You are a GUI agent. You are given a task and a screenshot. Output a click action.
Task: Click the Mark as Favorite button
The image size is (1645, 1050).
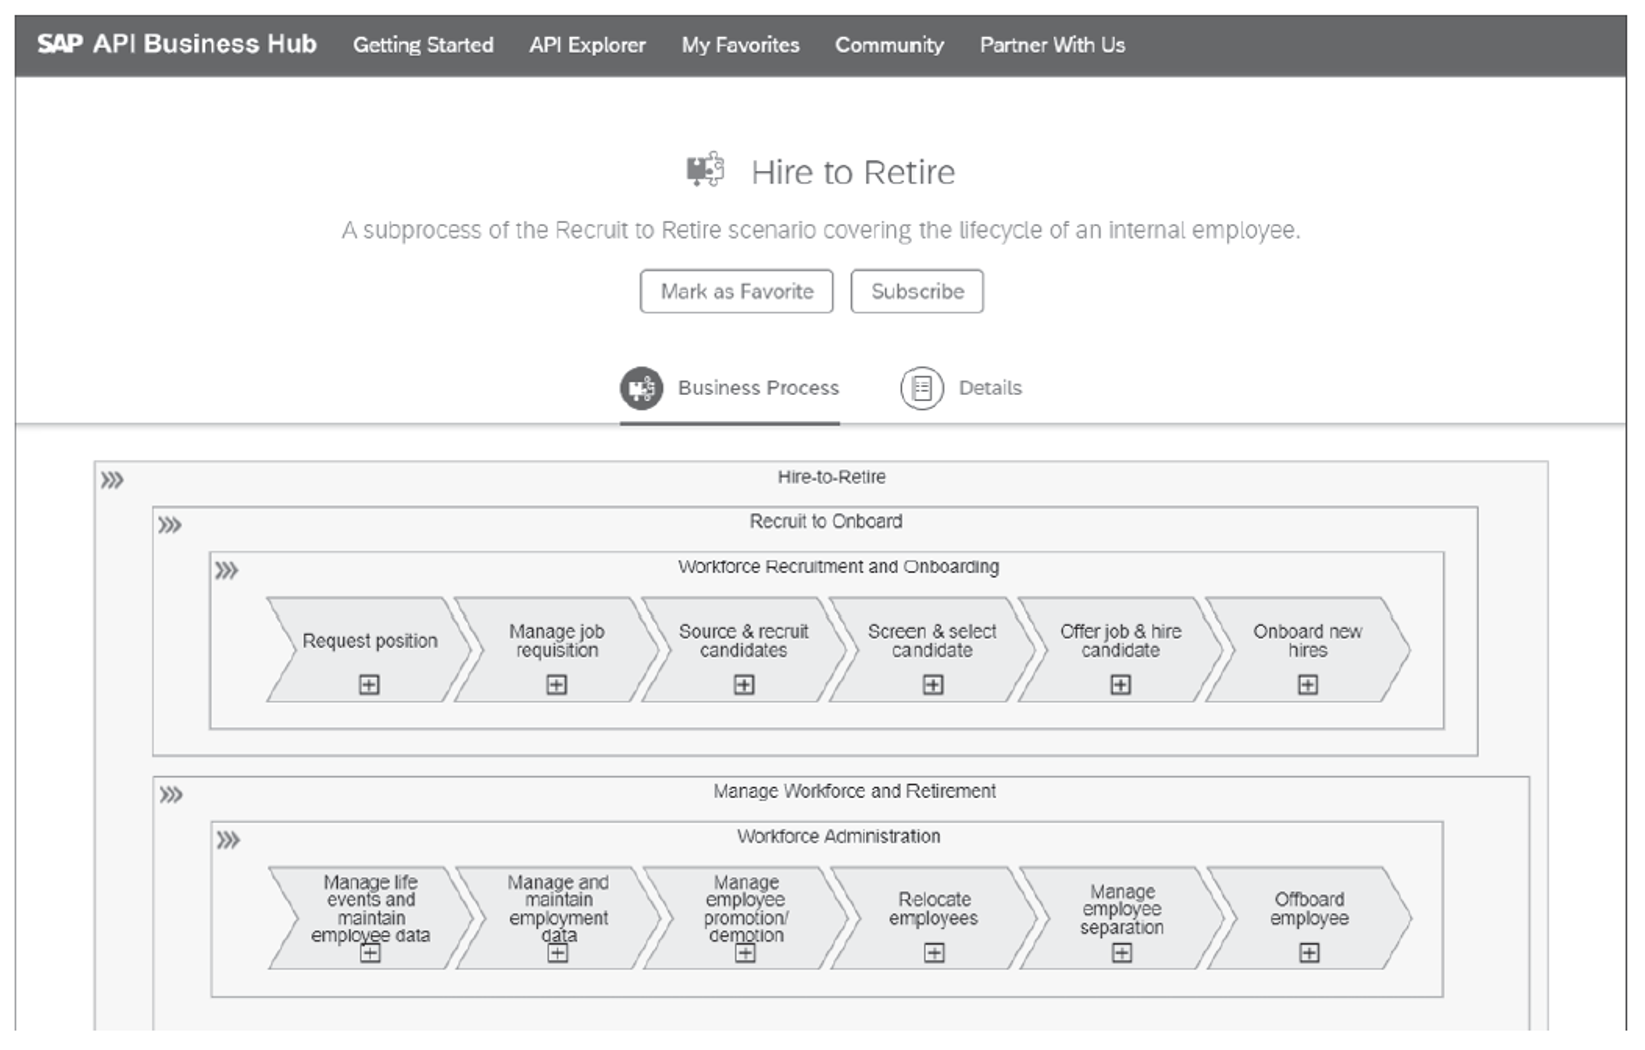coord(737,291)
